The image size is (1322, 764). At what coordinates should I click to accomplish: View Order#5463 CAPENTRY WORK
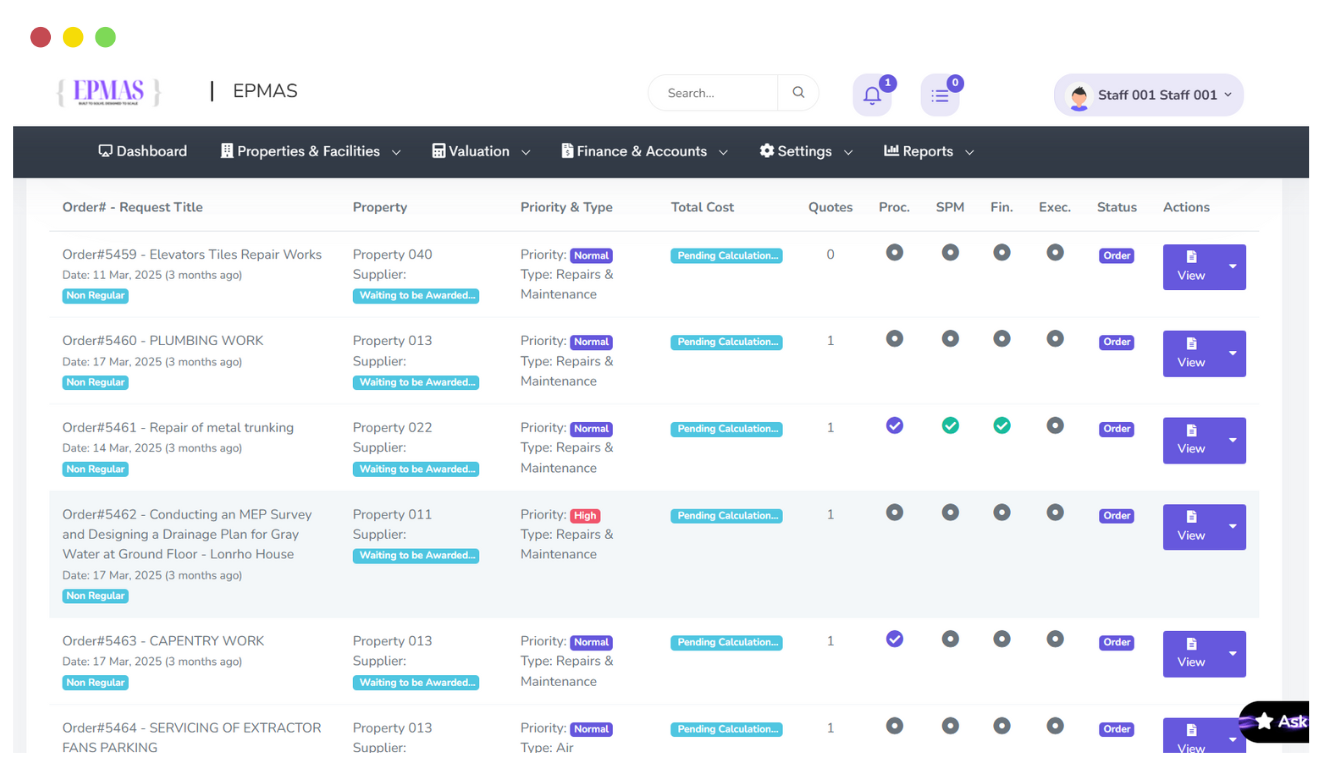coord(1191,654)
